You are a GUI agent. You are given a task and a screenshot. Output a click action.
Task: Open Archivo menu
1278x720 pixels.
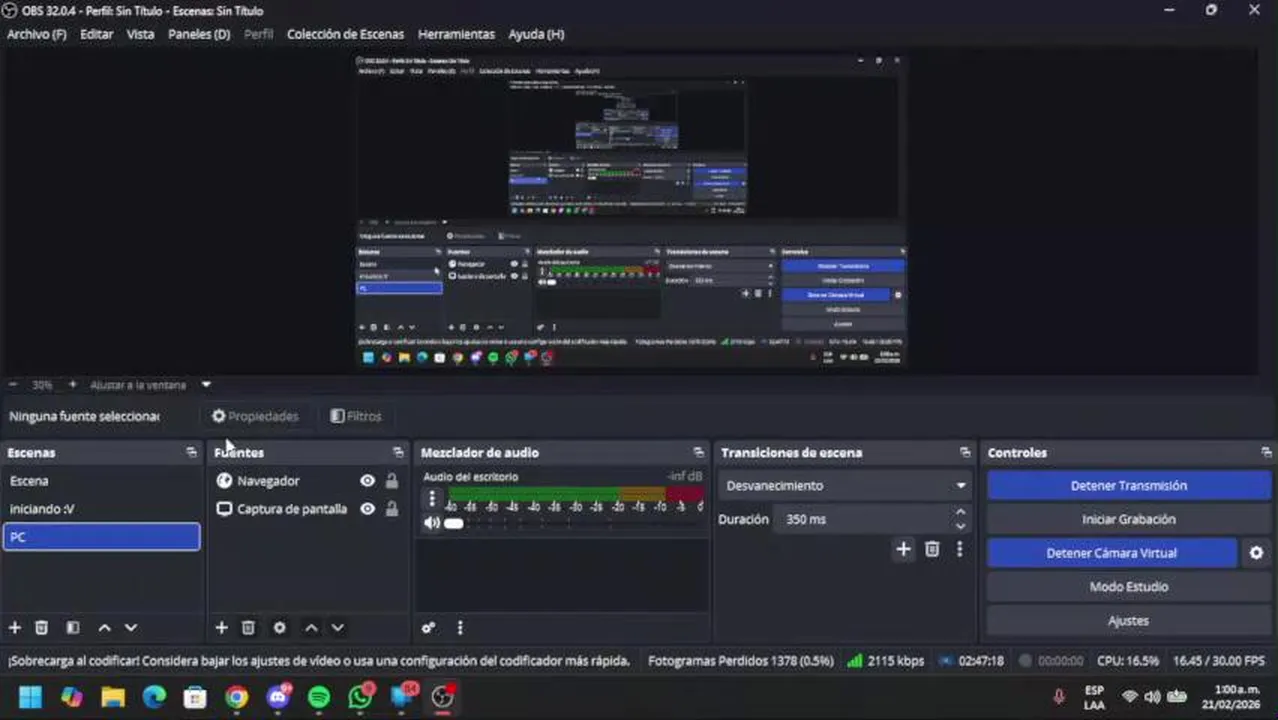37,34
